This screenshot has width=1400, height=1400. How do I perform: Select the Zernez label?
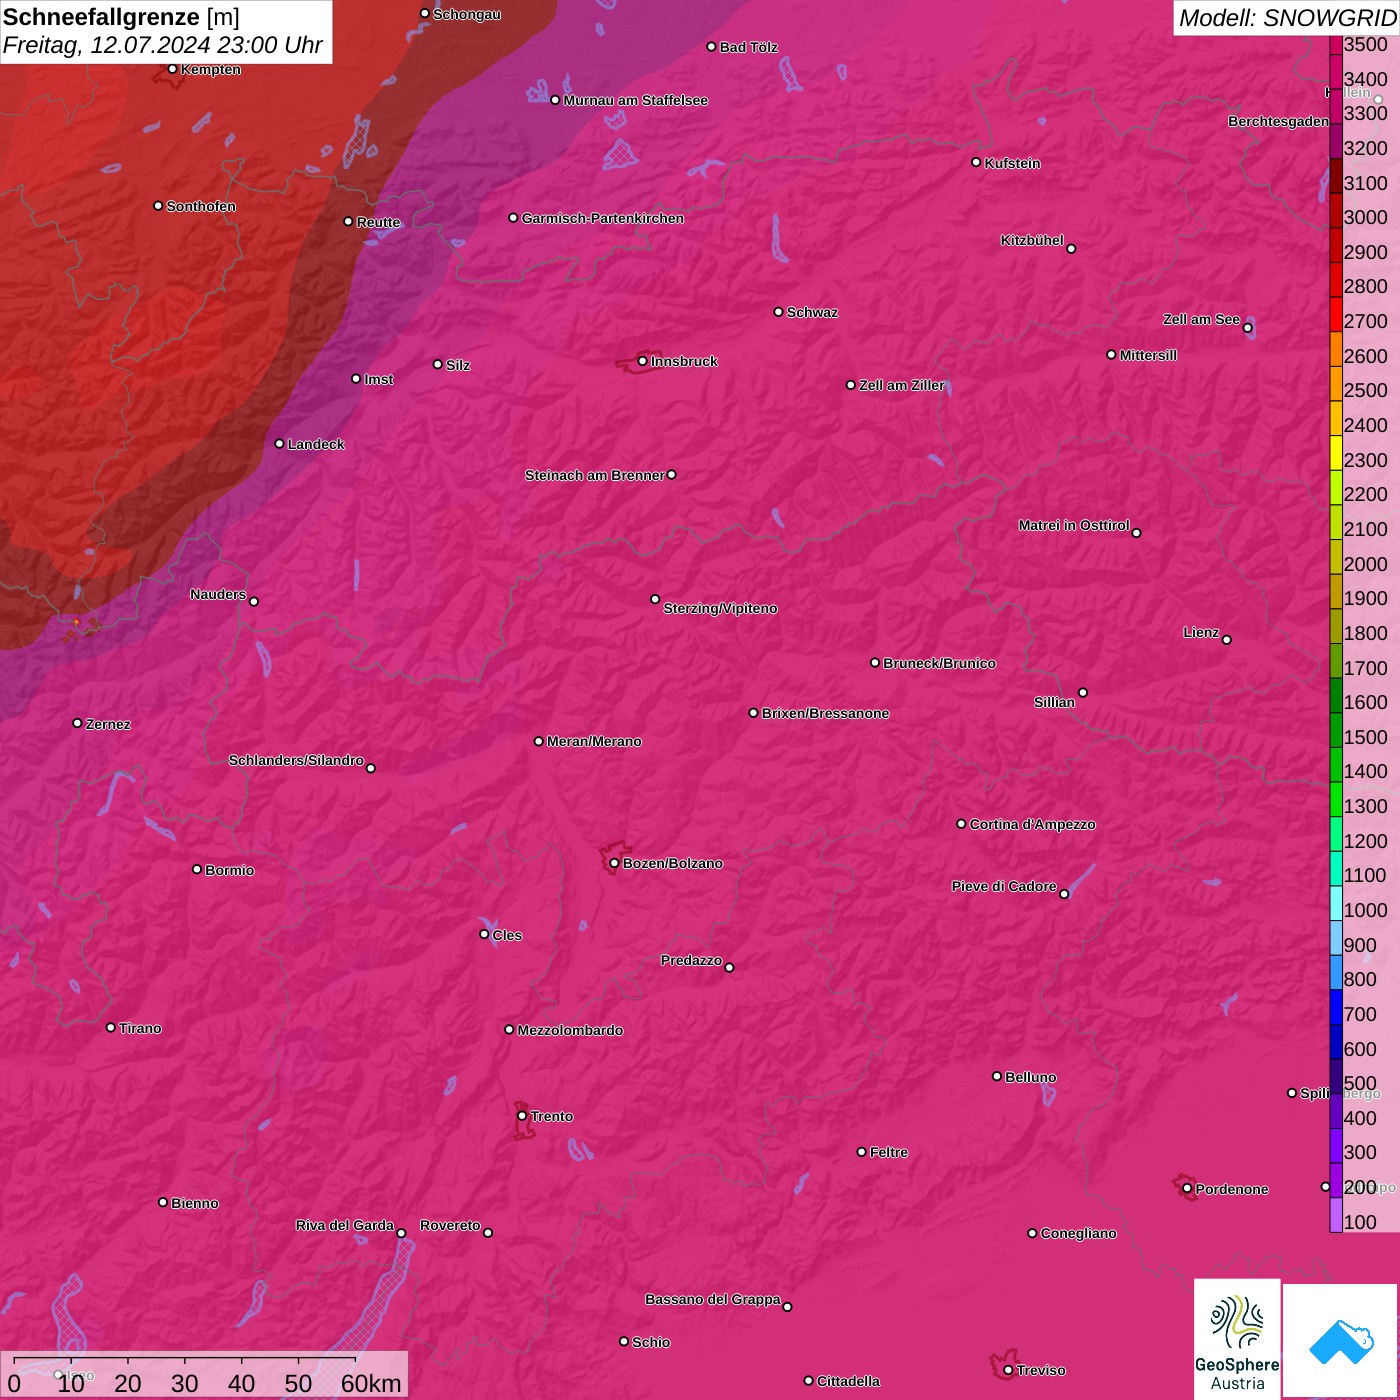(108, 724)
